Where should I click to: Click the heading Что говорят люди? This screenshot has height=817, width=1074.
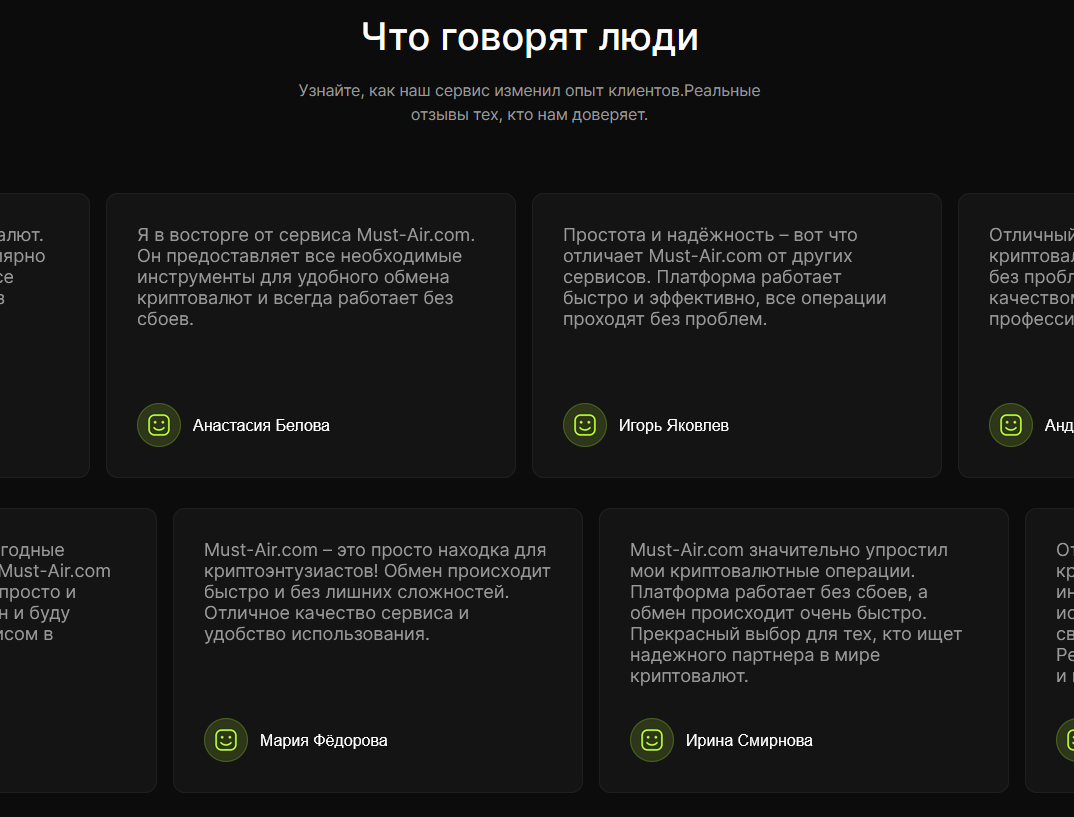click(529, 37)
